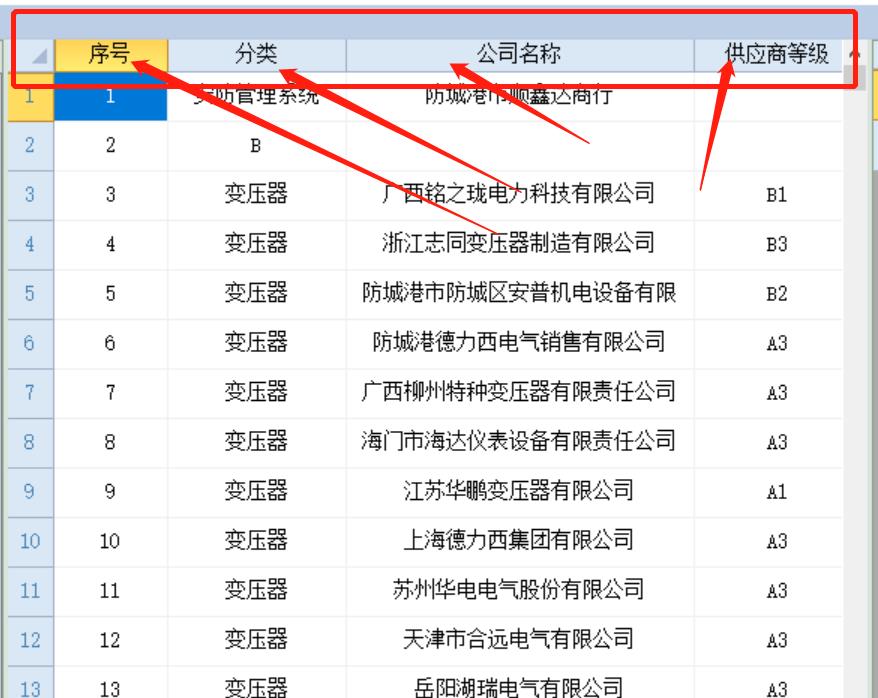Select row header 12

(x=30, y=640)
